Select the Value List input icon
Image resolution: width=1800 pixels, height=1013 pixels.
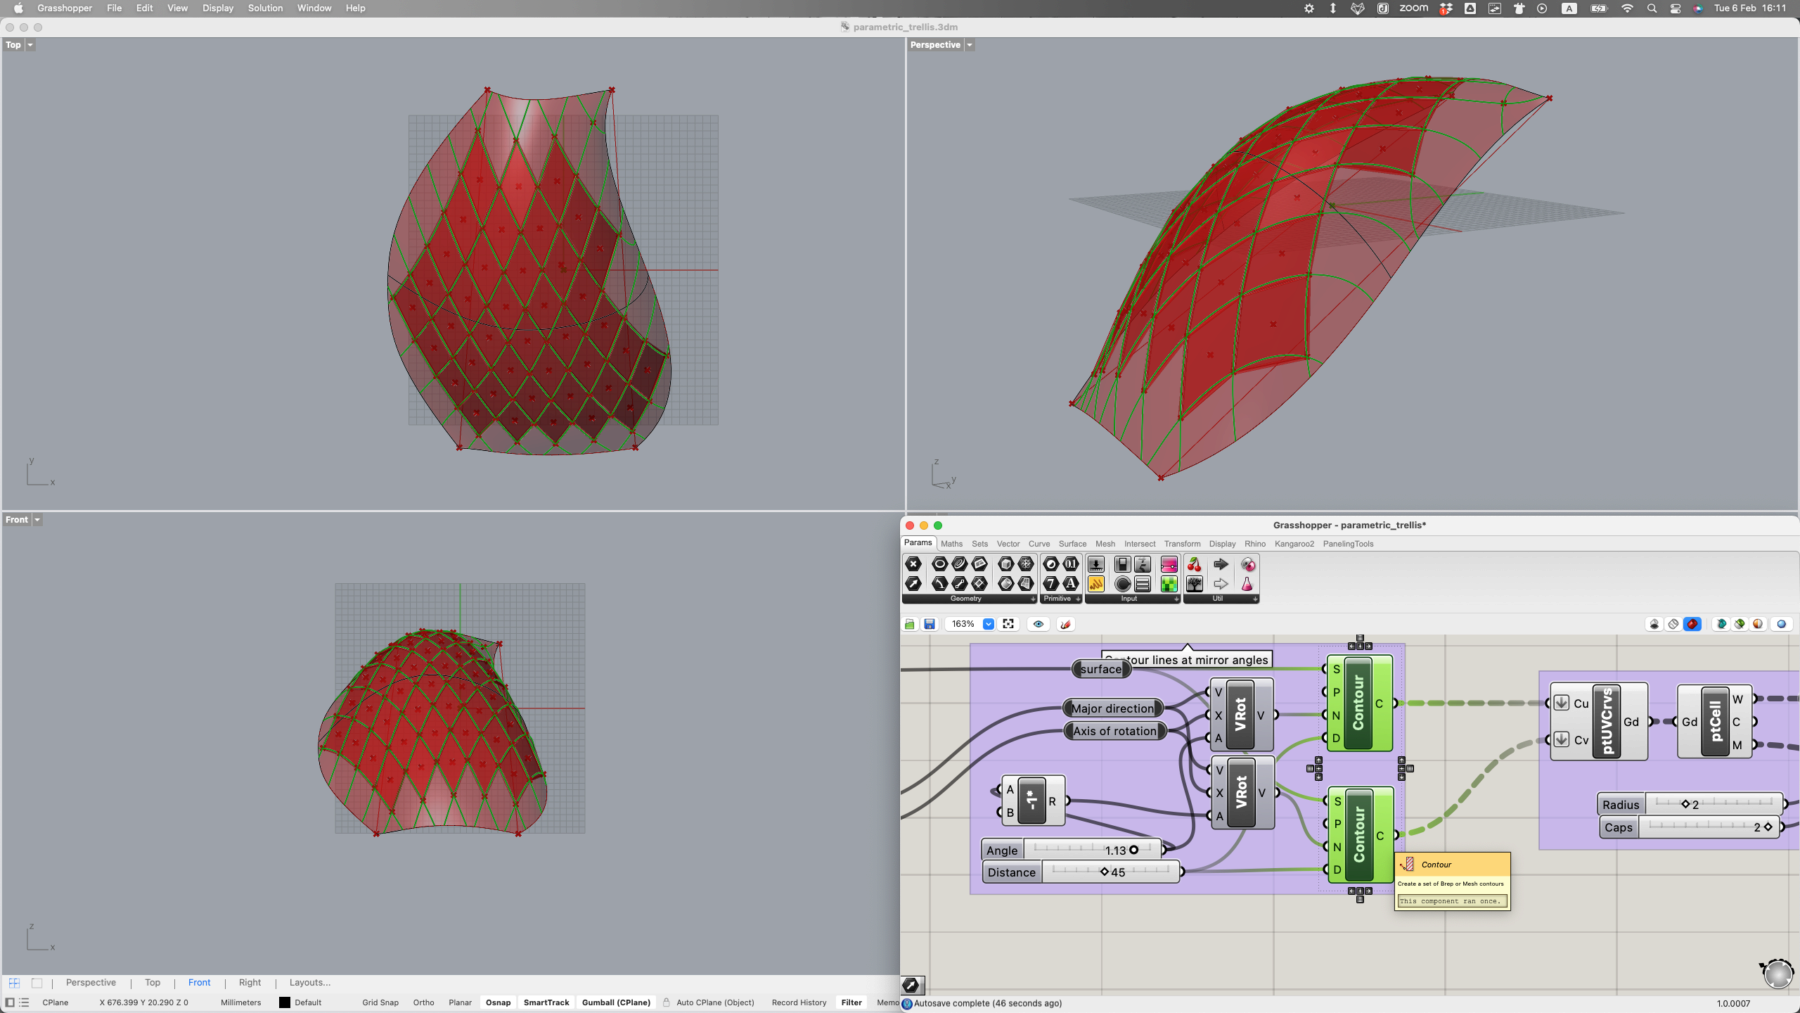point(1142,584)
